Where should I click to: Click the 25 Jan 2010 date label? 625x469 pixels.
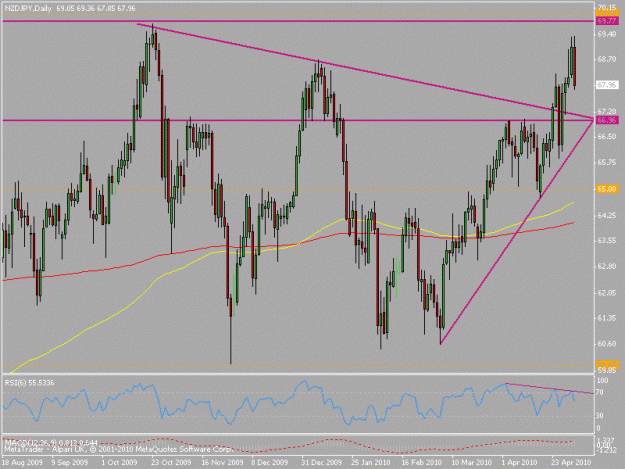371,463
